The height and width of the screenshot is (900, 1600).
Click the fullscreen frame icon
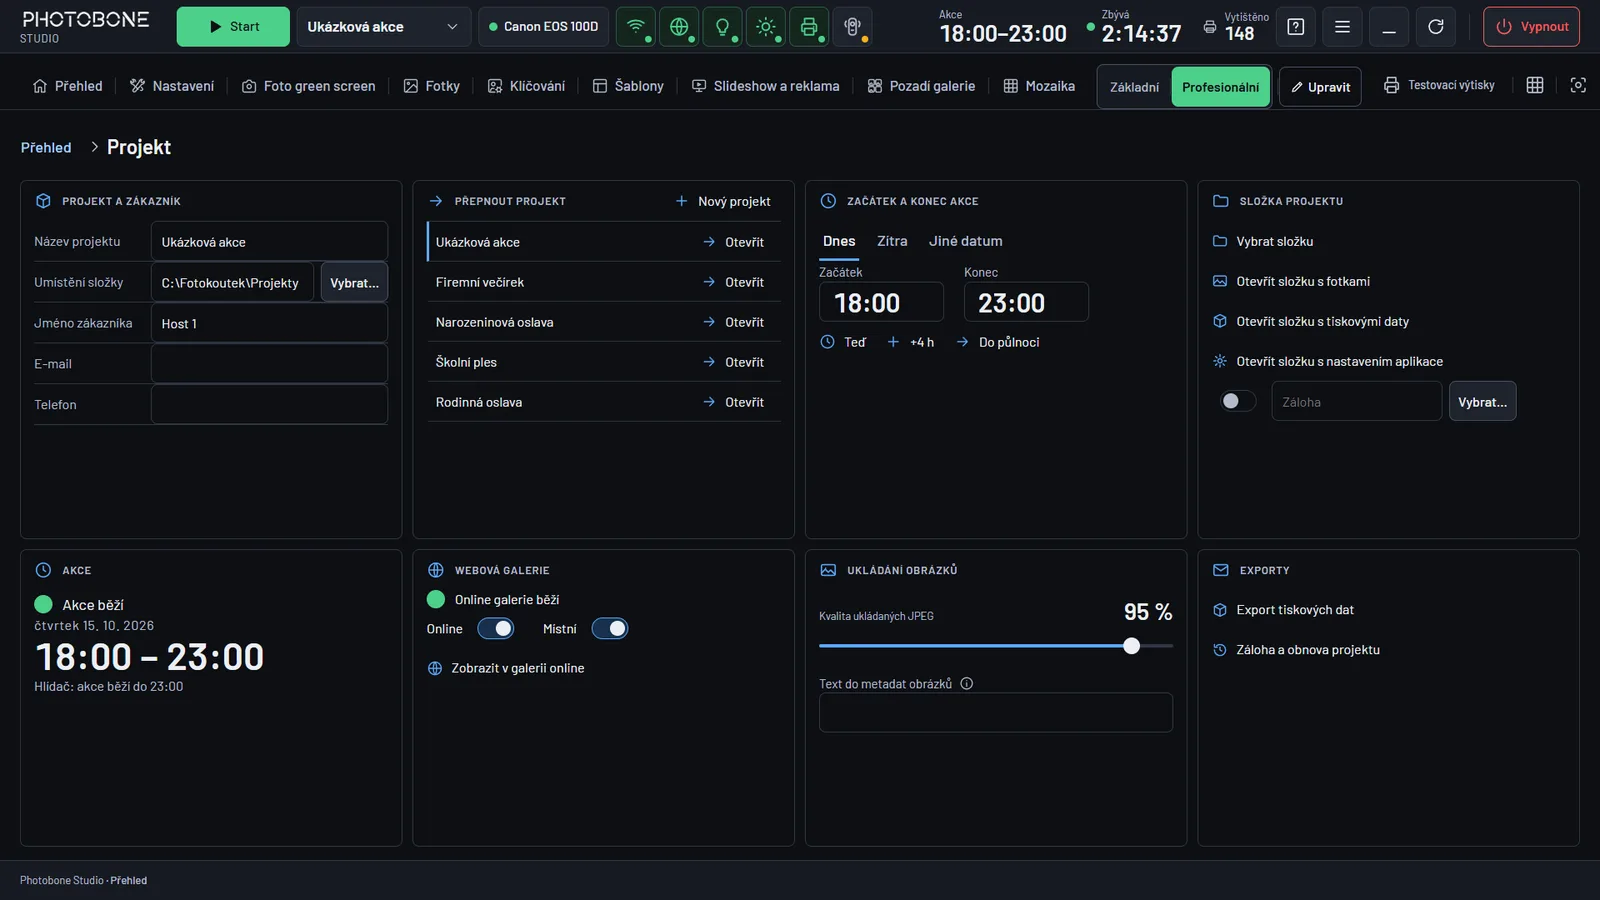point(1578,85)
